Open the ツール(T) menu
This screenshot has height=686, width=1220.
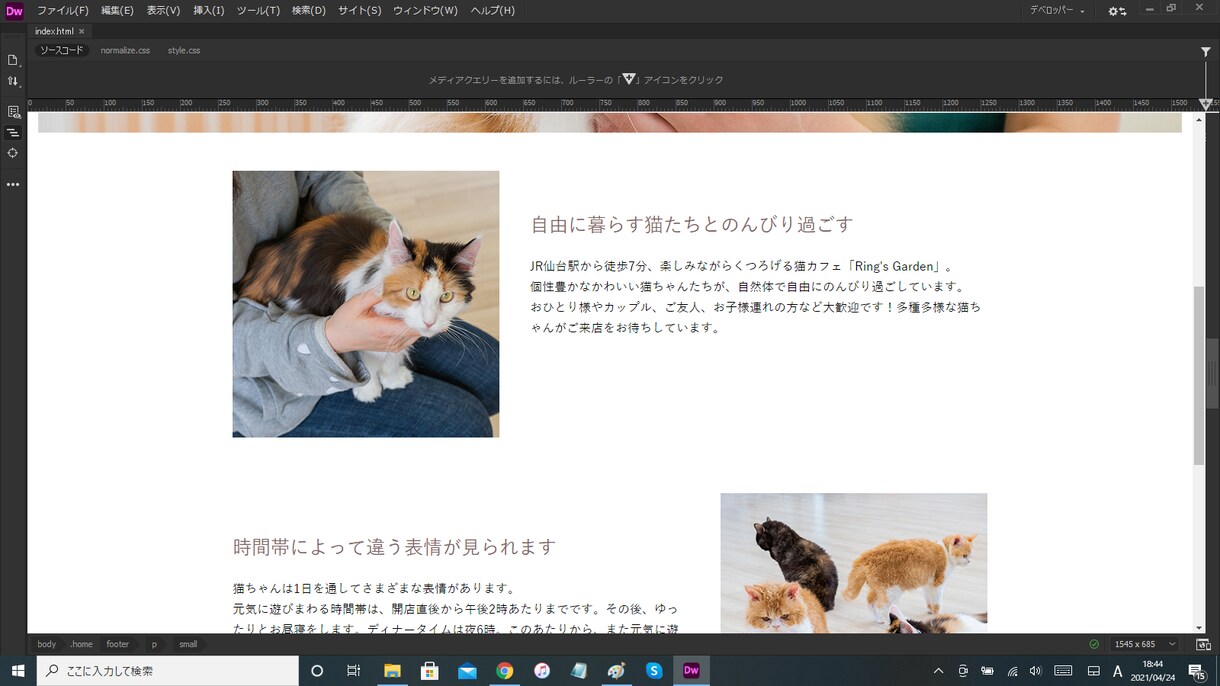(258, 10)
